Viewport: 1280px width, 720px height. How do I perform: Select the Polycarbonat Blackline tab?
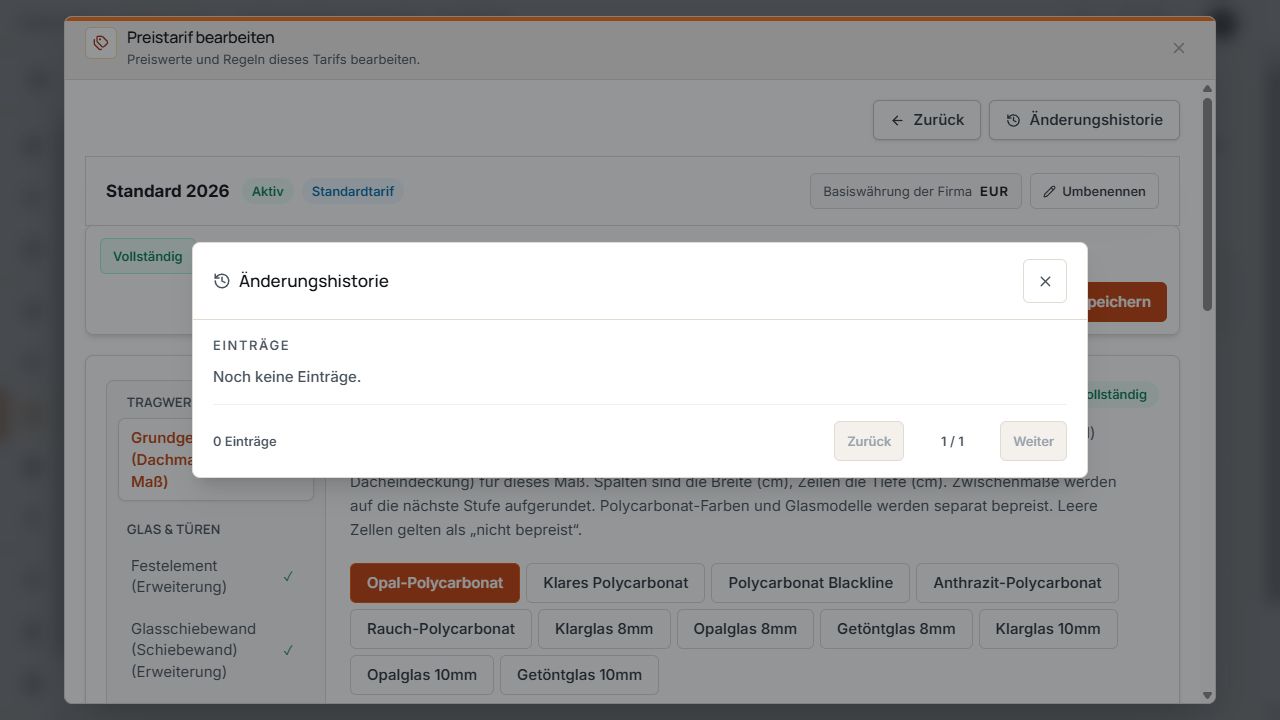coord(811,583)
